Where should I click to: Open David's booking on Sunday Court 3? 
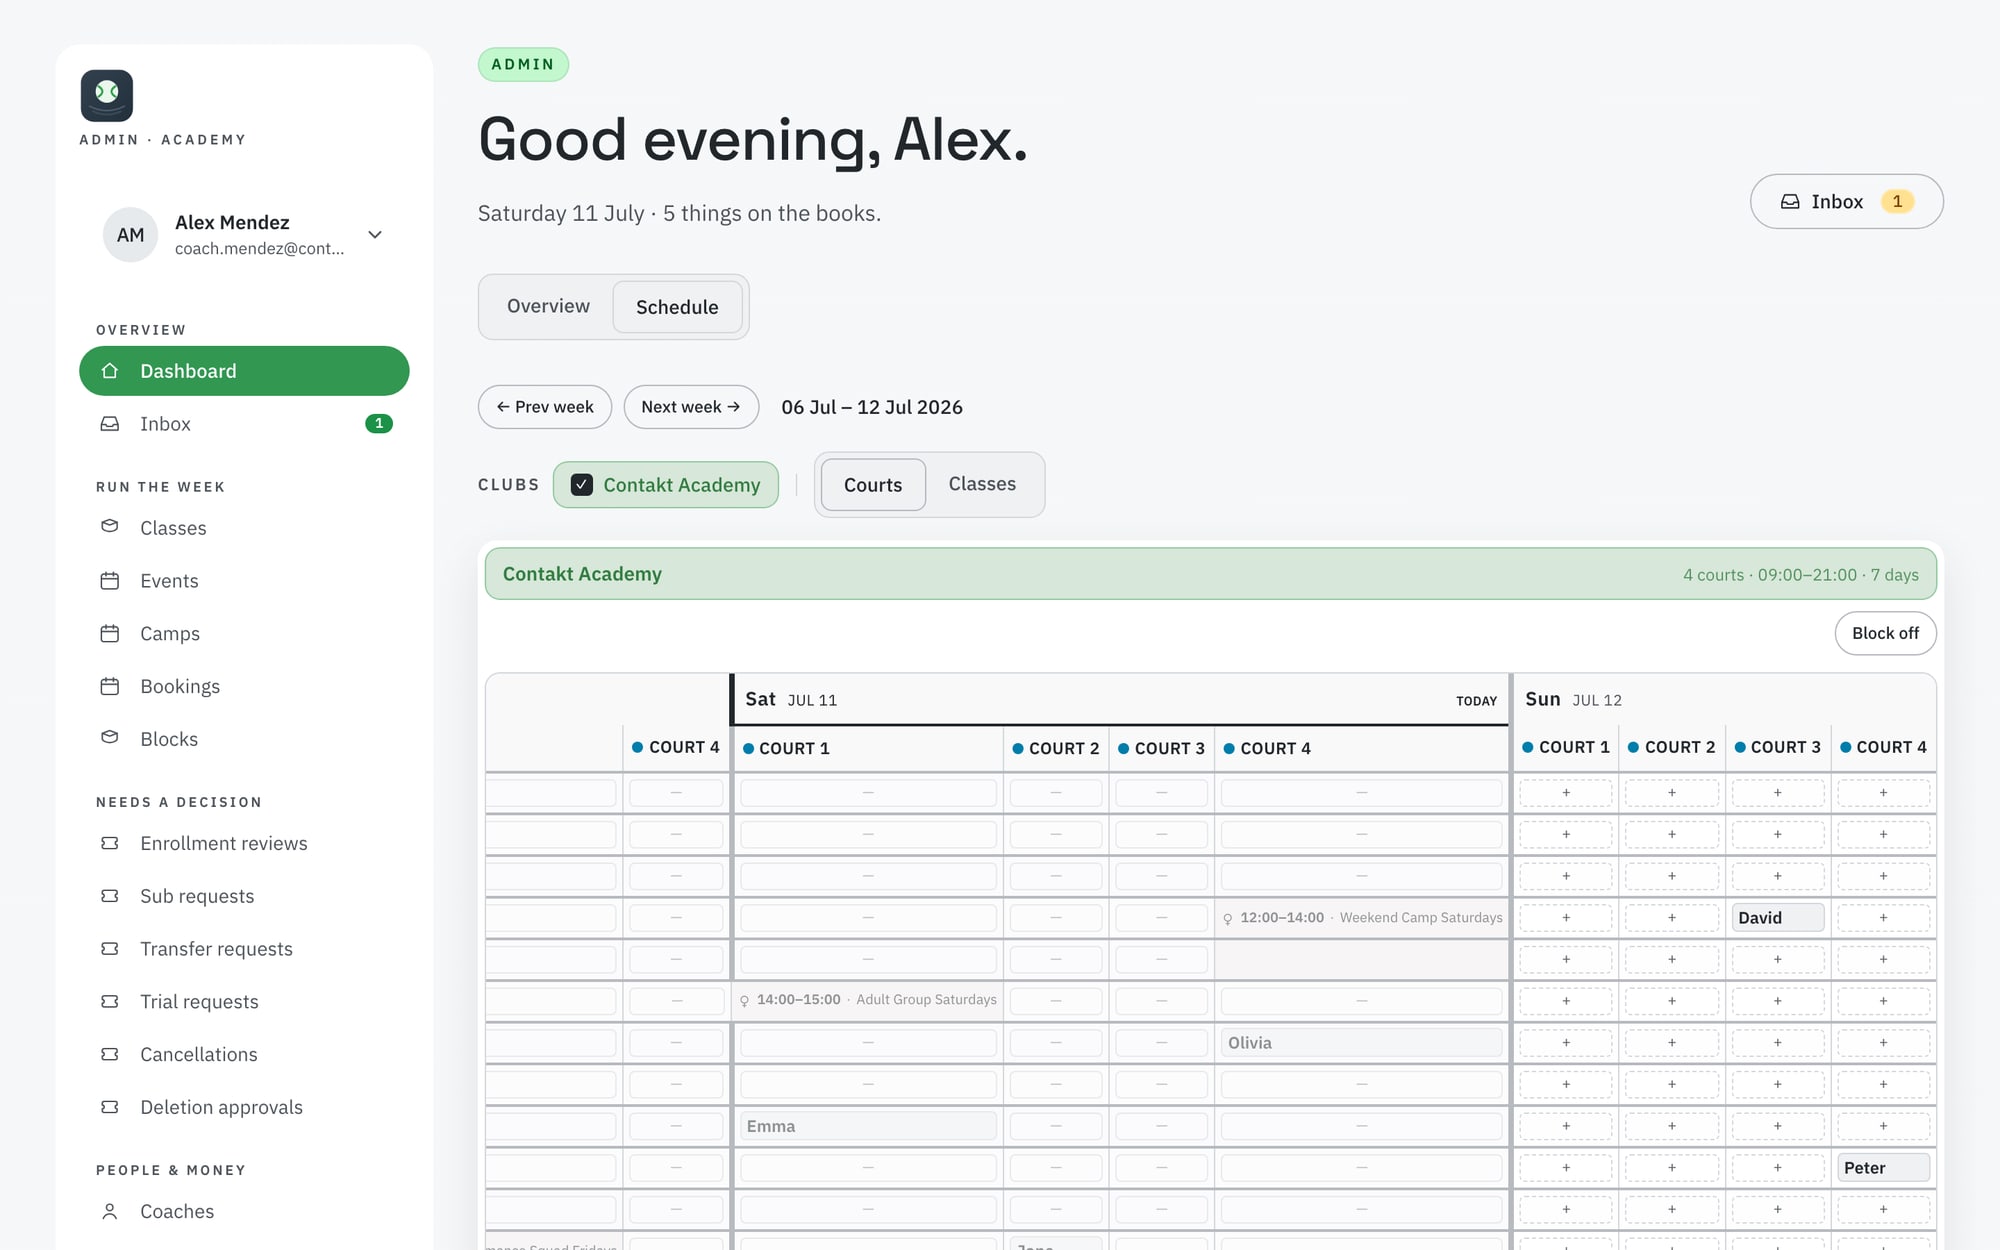tap(1778, 918)
